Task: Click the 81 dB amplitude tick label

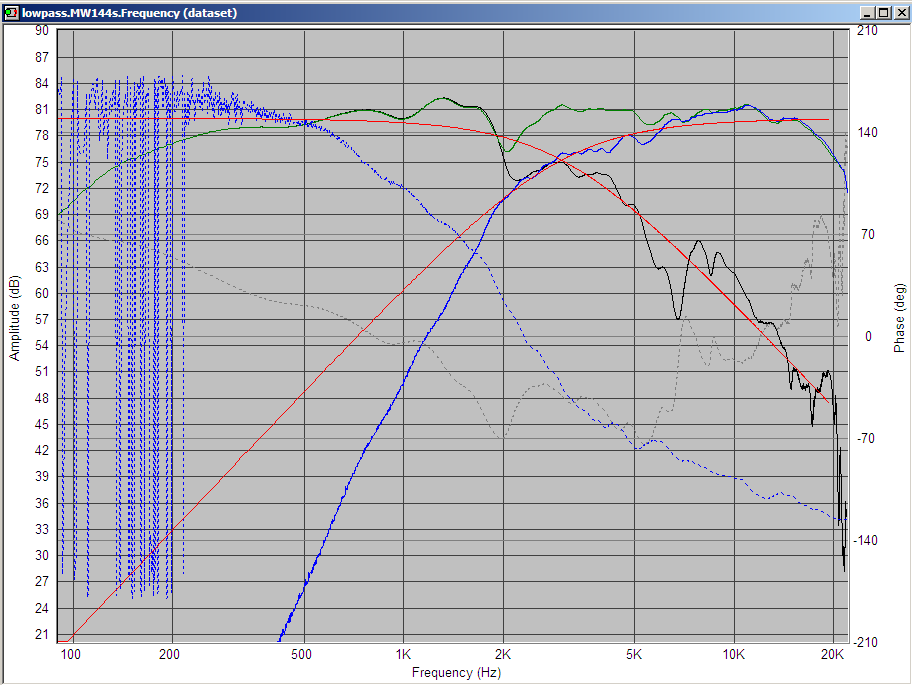Action: click(42, 109)
